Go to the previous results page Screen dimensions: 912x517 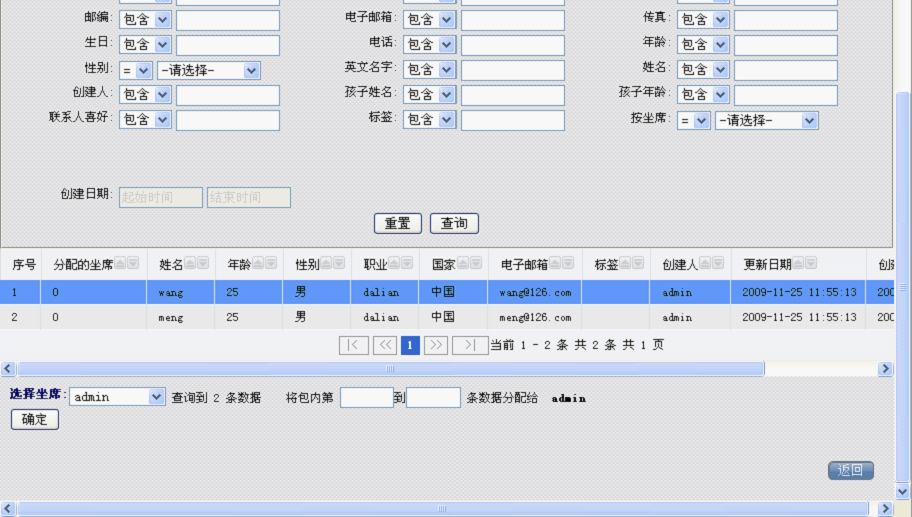click(x=385, y=345)
